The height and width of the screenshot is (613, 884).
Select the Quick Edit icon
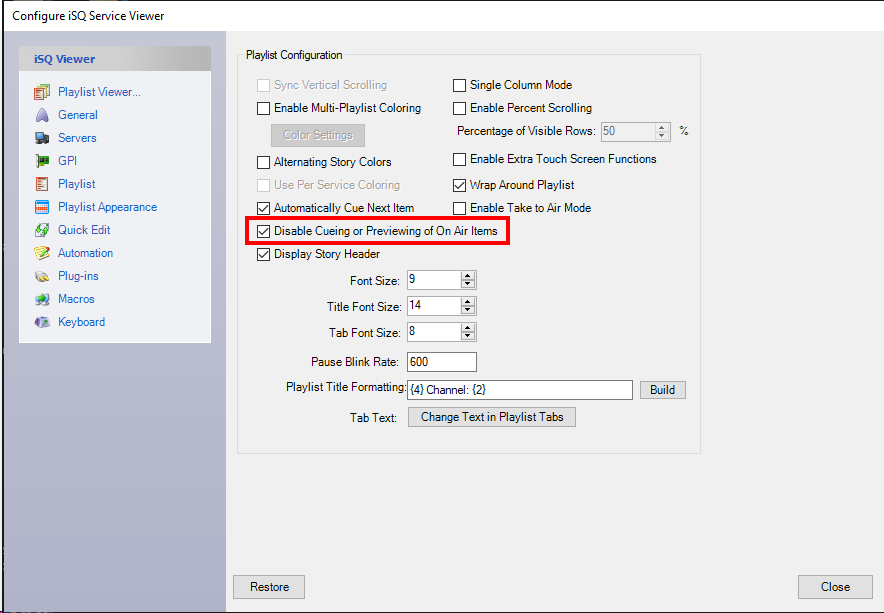42,230
